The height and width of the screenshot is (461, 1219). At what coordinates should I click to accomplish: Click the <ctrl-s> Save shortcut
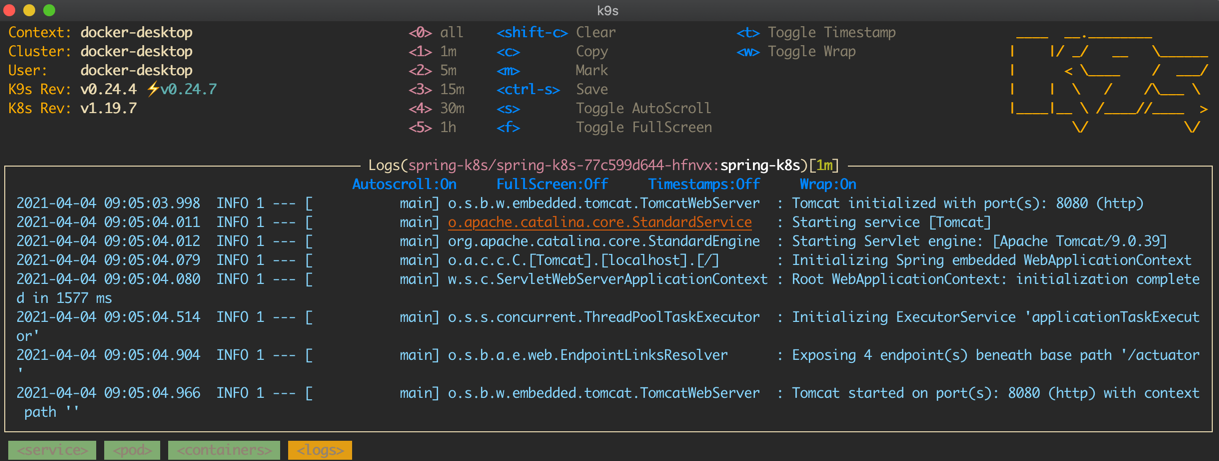point(552,90)
